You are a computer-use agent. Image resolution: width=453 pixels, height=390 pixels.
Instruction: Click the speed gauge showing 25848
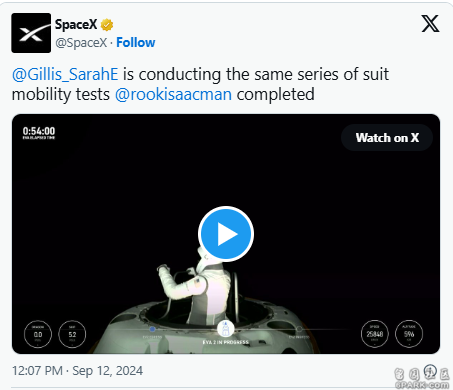375,334
